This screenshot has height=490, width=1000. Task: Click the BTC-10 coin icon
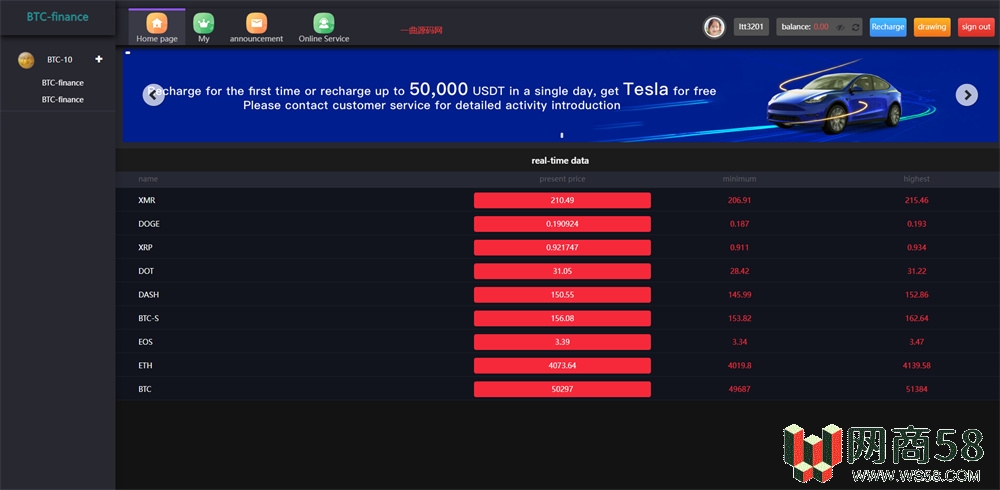pos(26,60)
